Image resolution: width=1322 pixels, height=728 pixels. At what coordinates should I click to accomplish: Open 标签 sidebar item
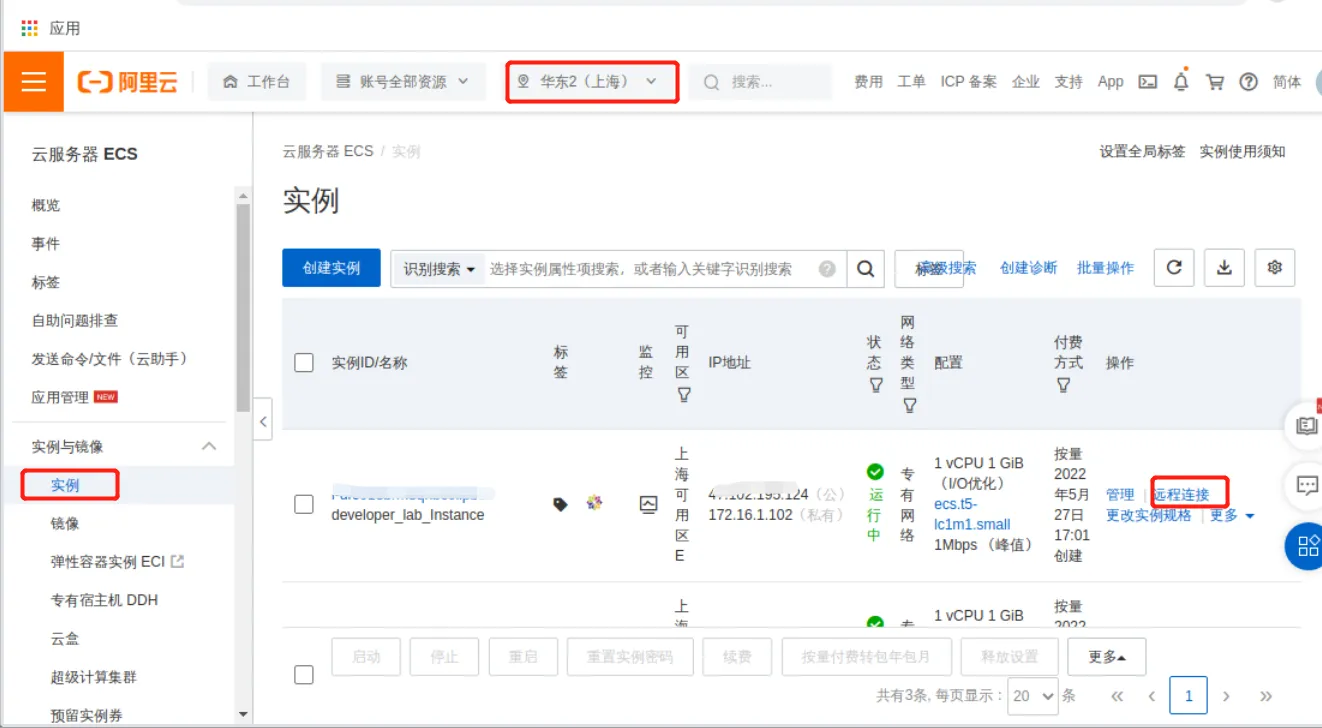[46, 282]
